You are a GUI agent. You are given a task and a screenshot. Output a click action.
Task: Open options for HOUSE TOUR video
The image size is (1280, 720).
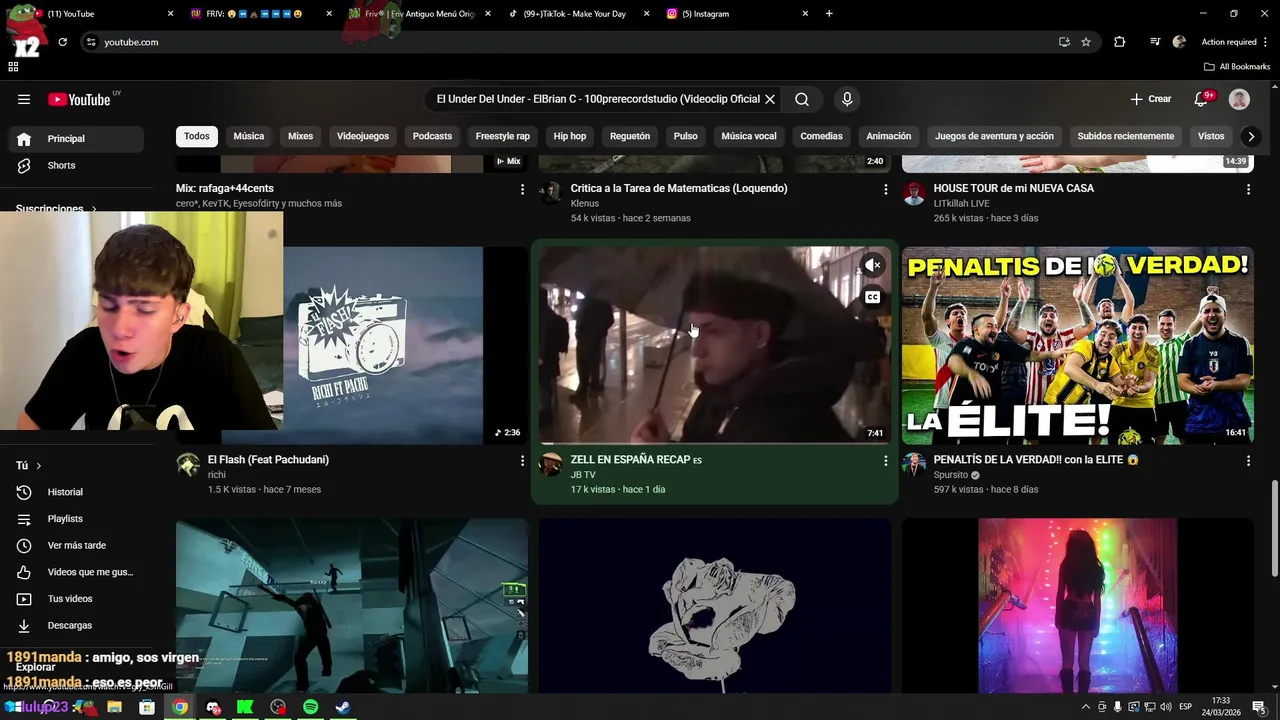[1248, 189]
